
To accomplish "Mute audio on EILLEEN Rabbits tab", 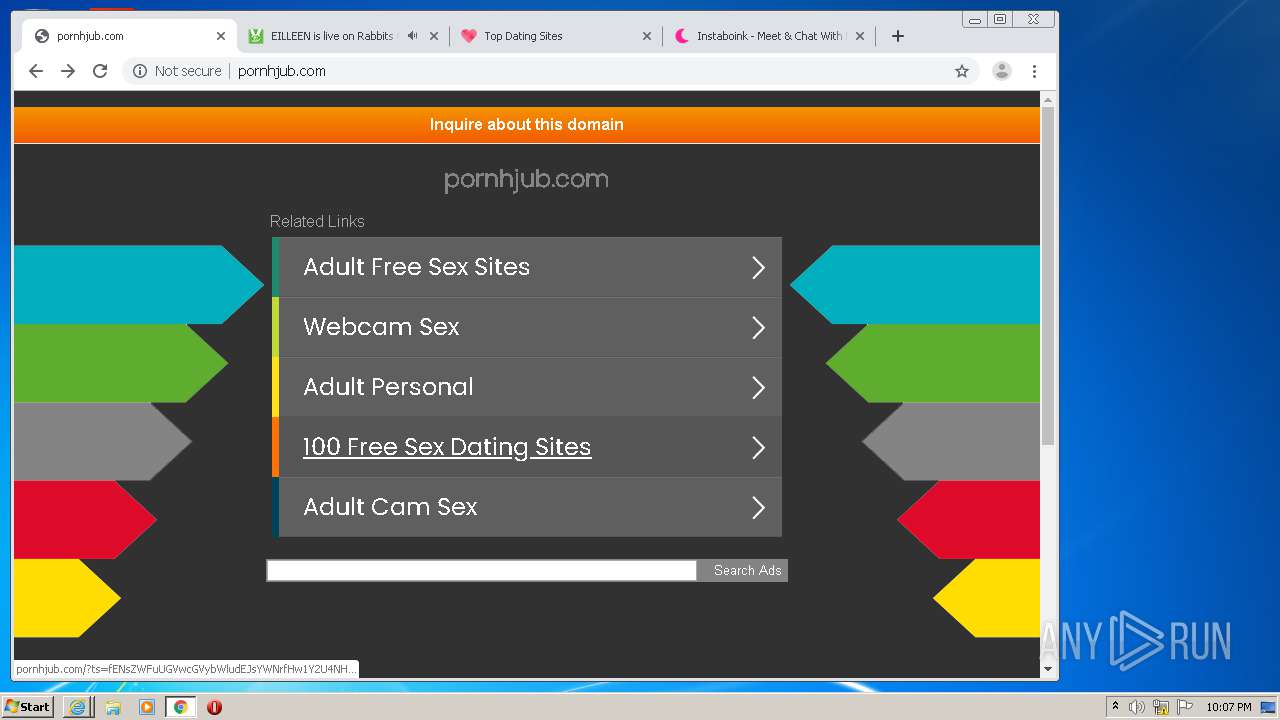I will pyautogui.click(x=412, y=36).
